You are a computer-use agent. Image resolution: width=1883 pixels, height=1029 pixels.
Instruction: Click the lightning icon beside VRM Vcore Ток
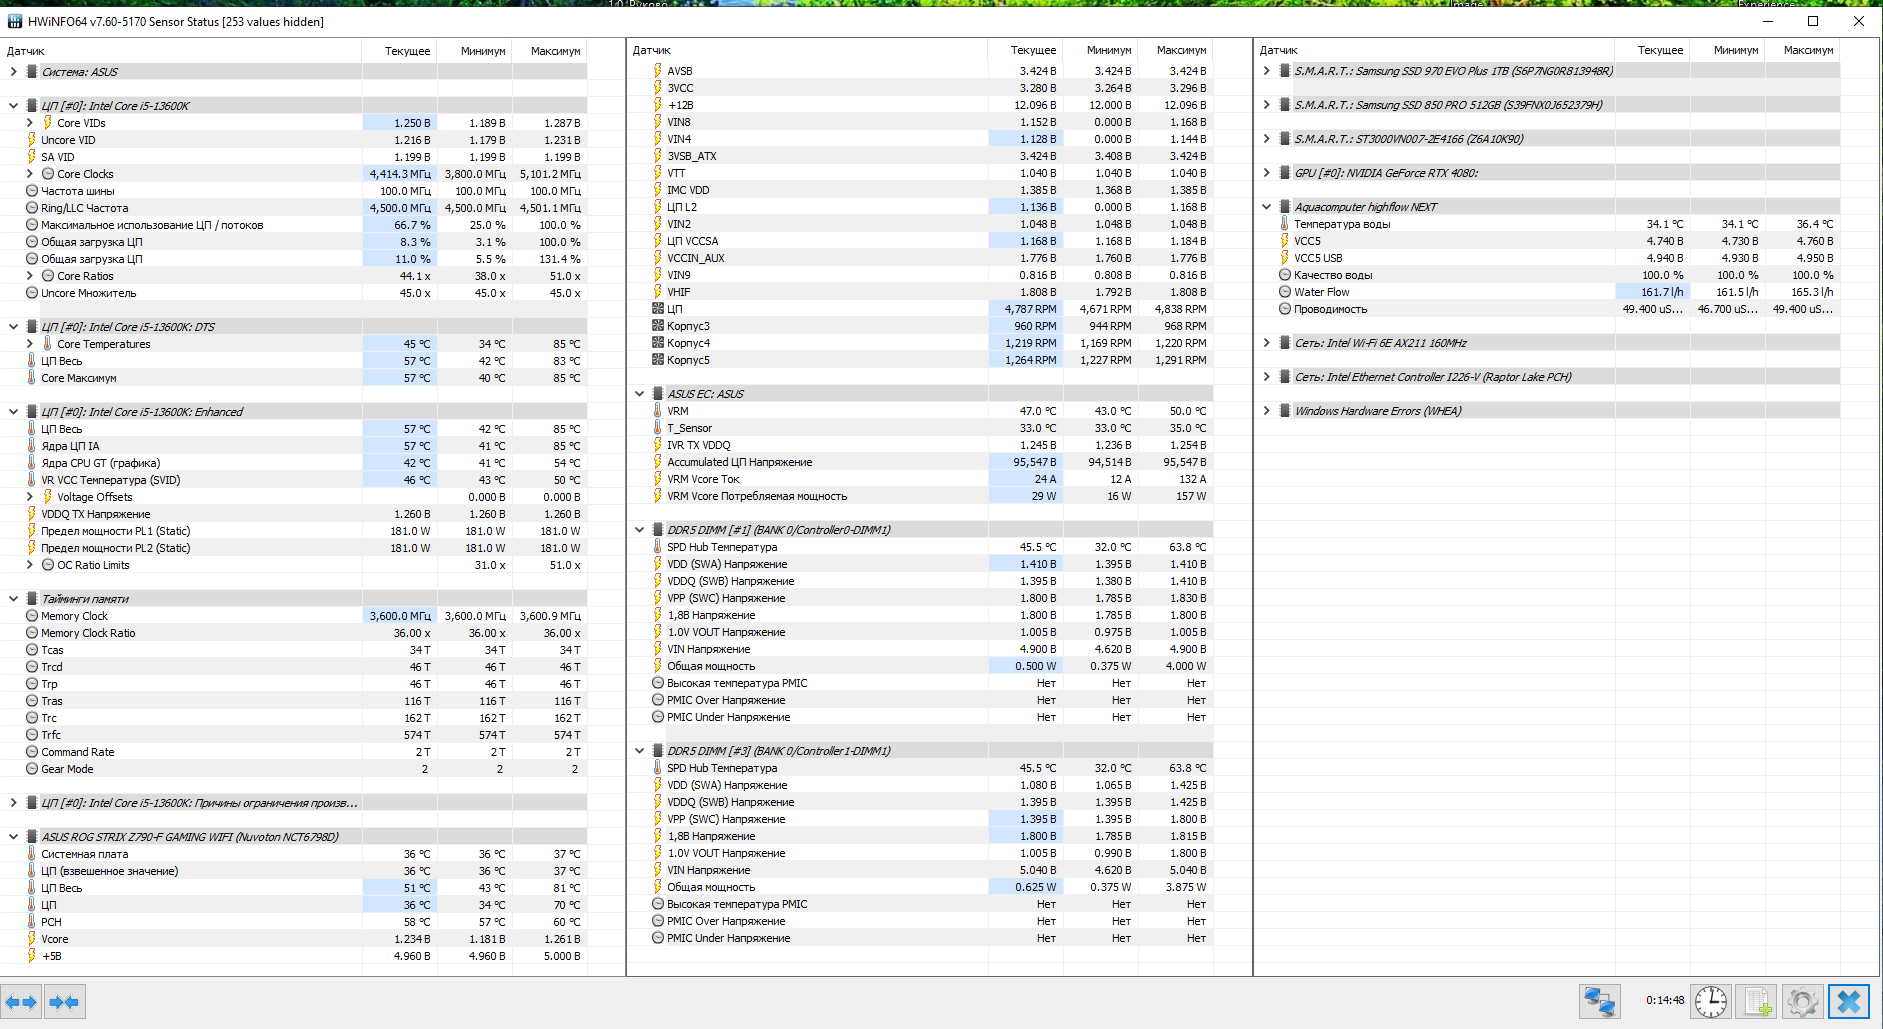tap(658, 479)
